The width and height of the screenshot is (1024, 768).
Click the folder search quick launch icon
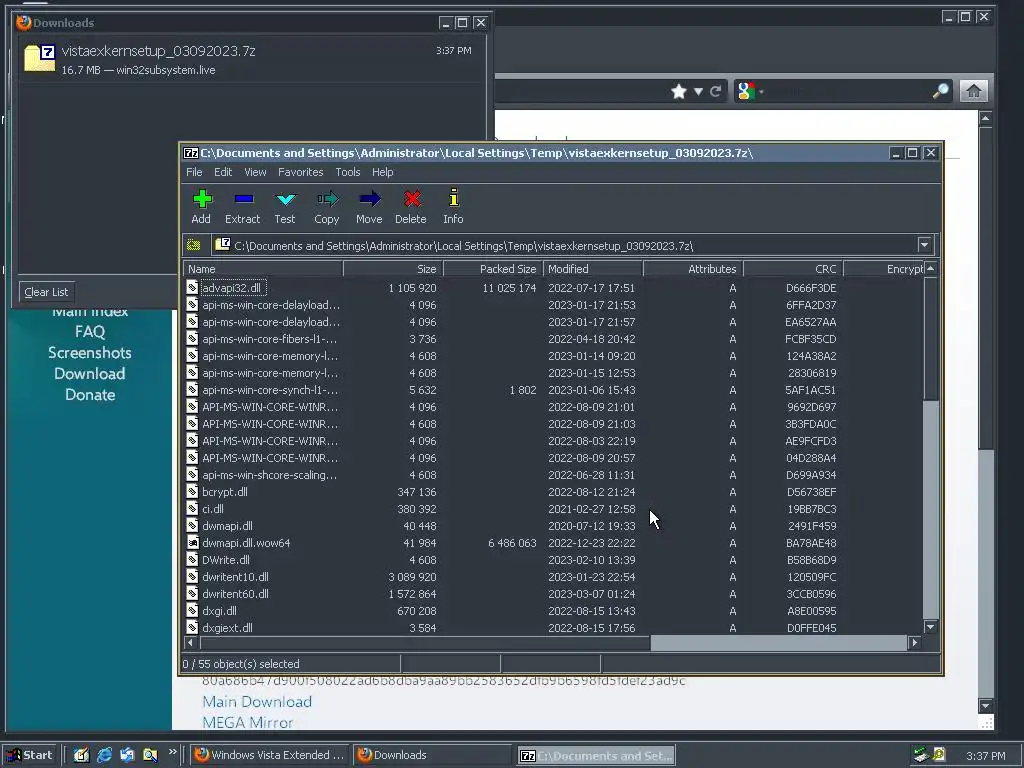(x=150, y=755)
